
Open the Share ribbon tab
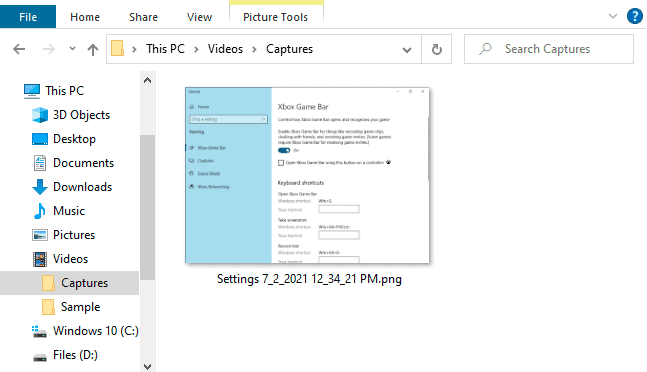(x=143, y=17)
